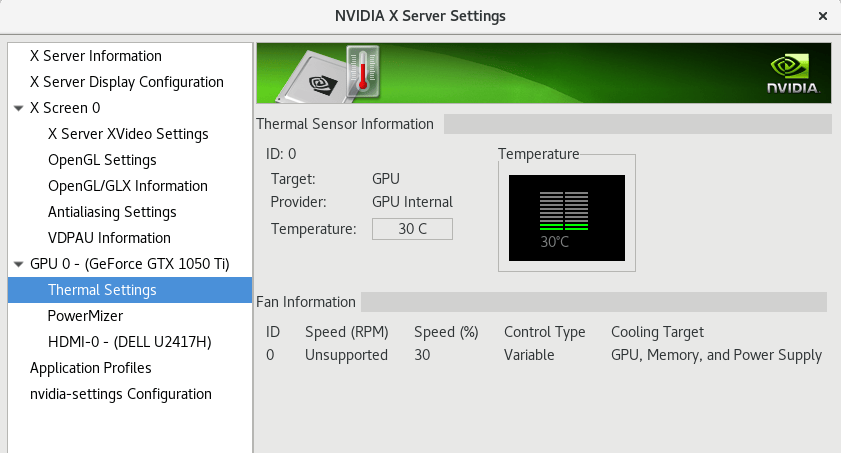Open X Server XVideo Settings
This screenshot has width=841, height=453.
click(x=128, y=134)
